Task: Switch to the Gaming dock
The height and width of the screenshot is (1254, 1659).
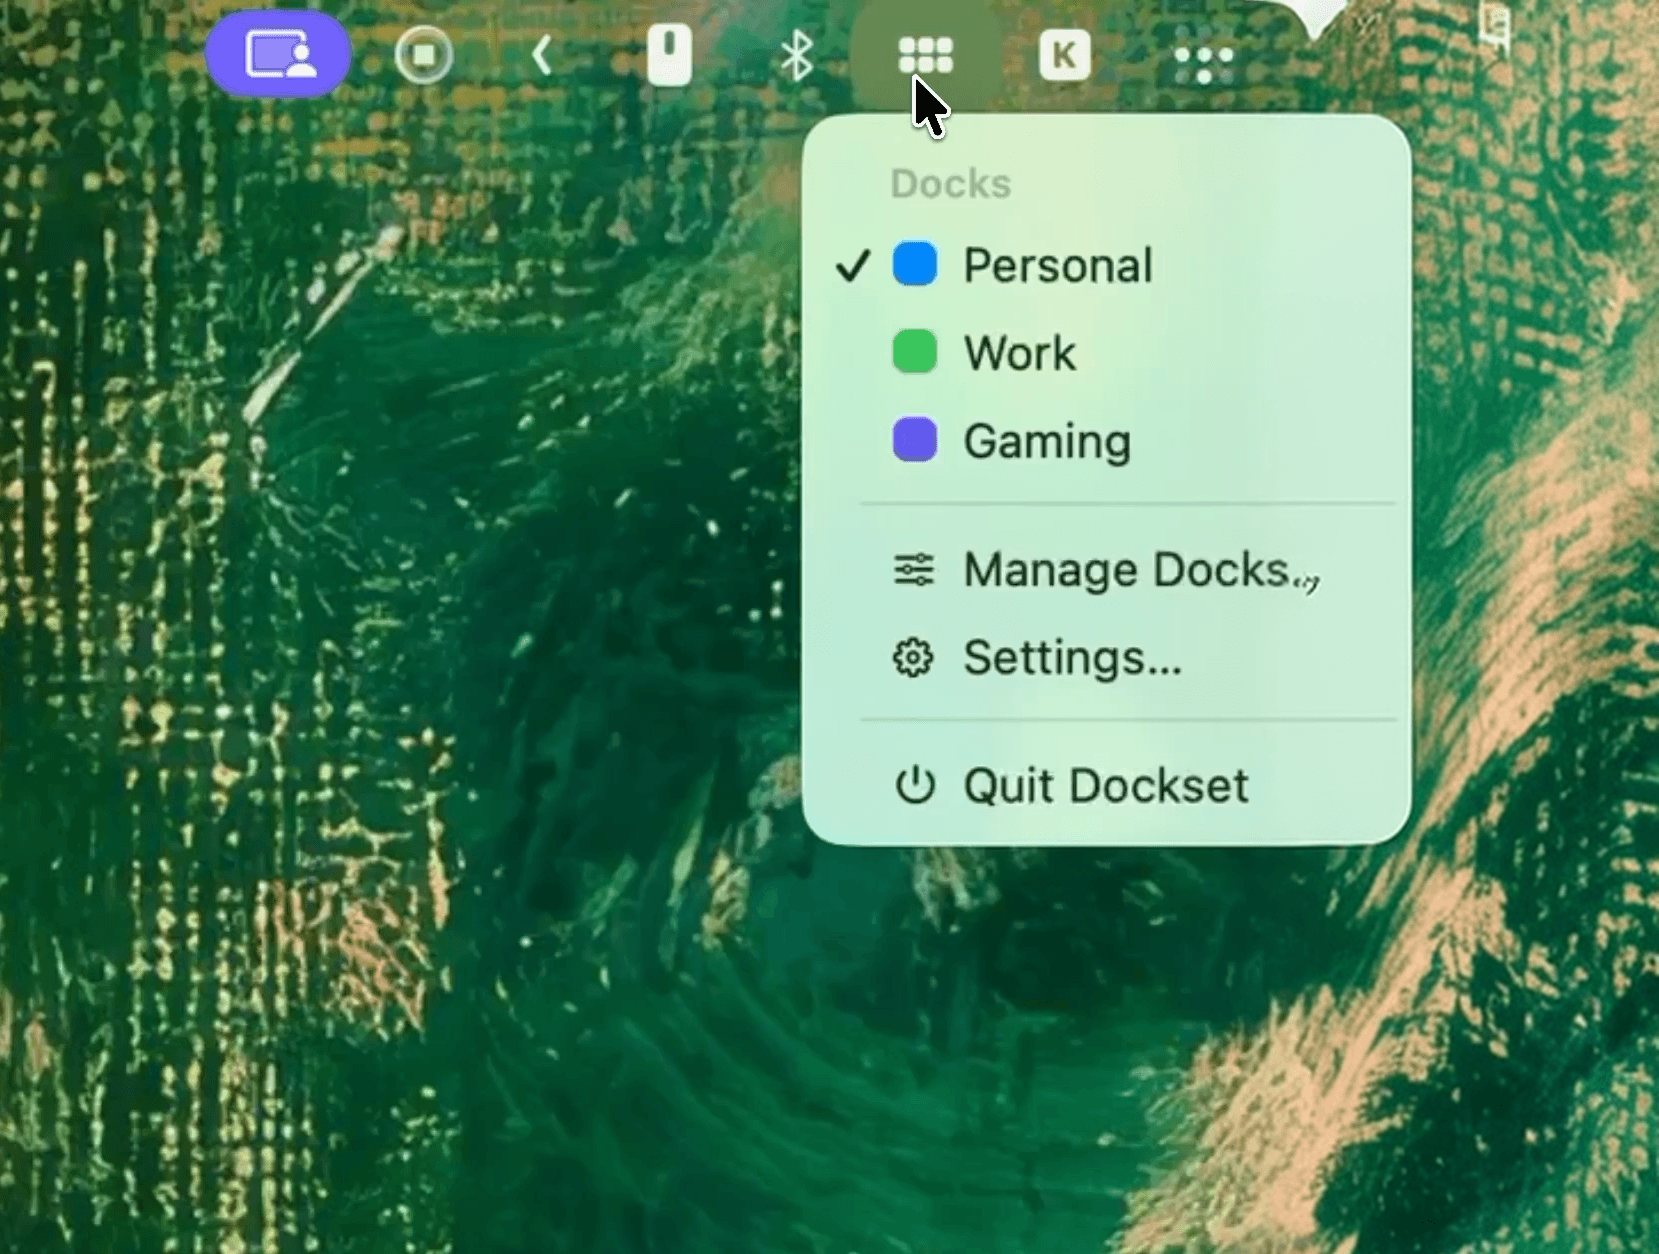Action: click(1106, 441)
